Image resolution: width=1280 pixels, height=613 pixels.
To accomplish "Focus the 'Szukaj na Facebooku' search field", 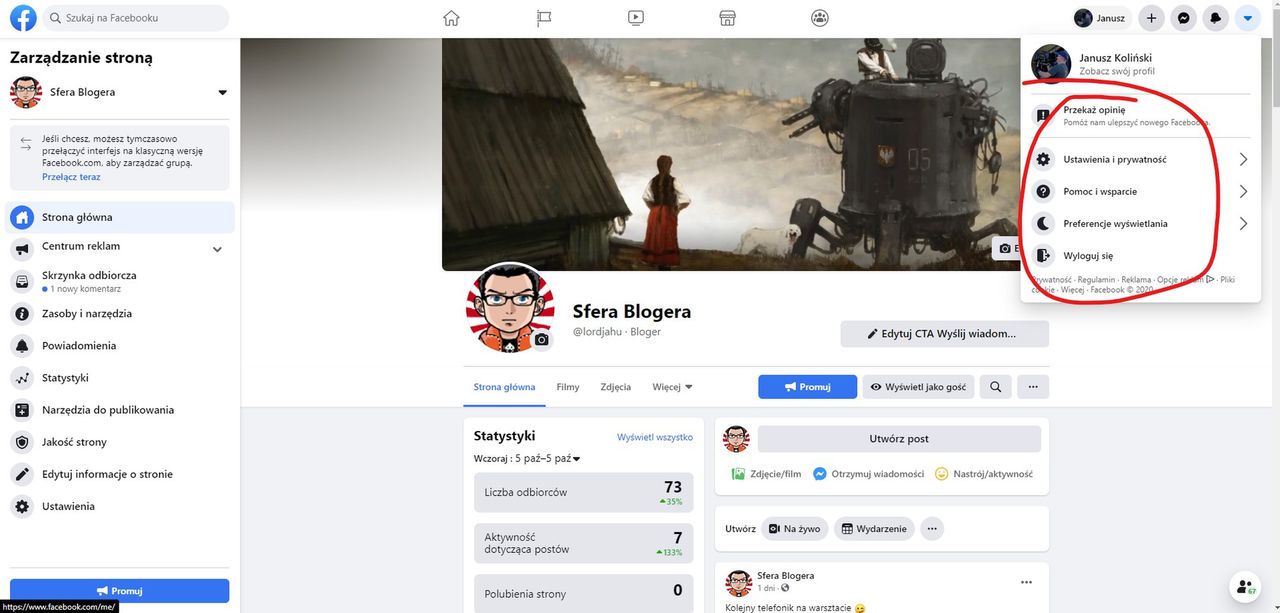I will tap(135, 18).
